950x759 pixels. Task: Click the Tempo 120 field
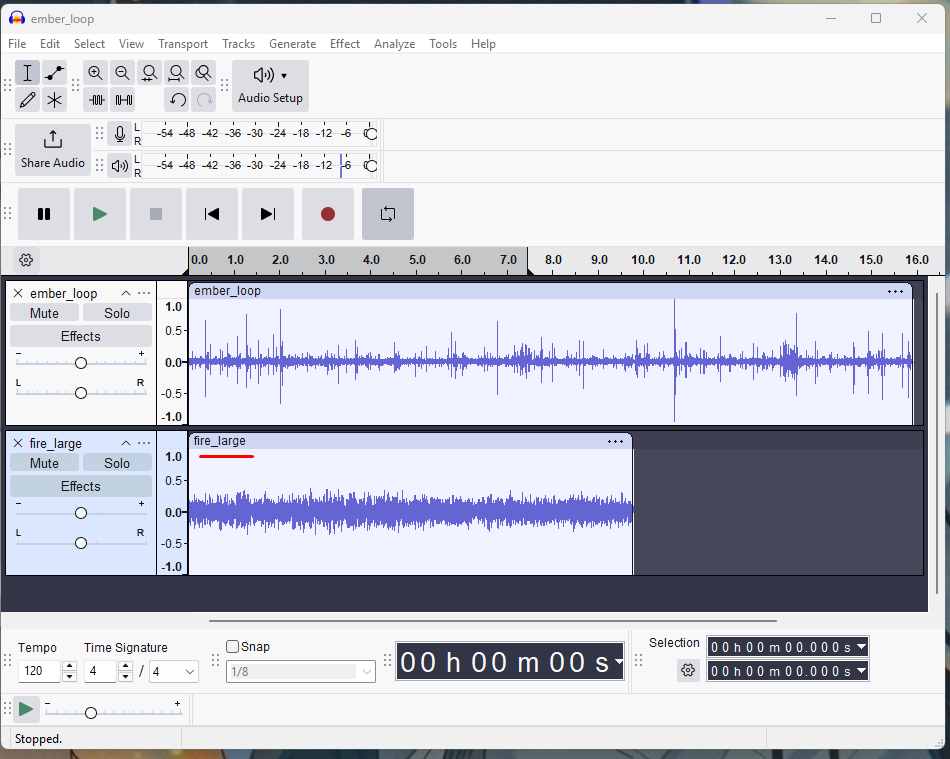click(x=40, y=671)
